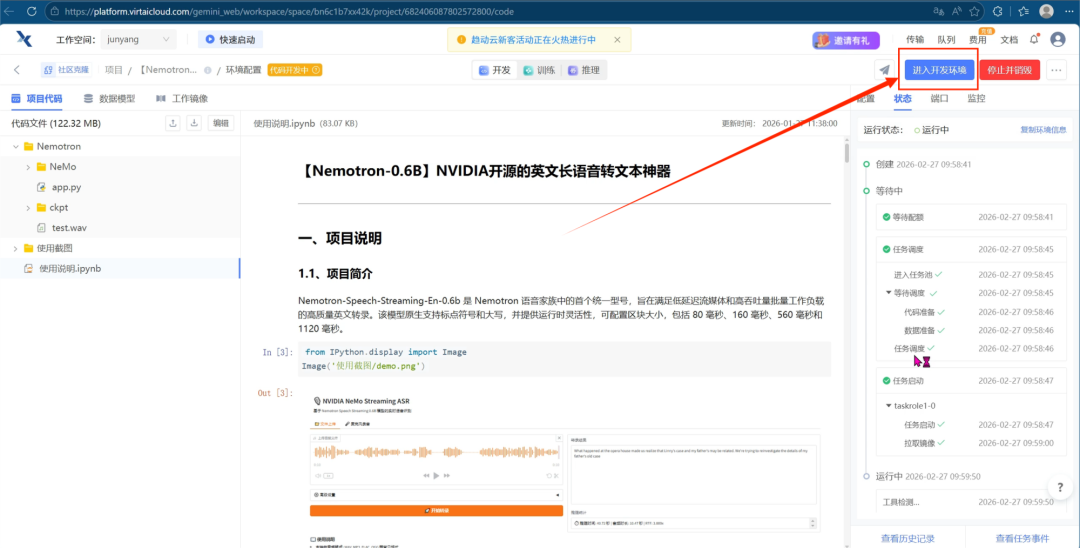Click the 查看任务事件 button
Screen dimensions: 1080x548
(x=1022, y=538)
